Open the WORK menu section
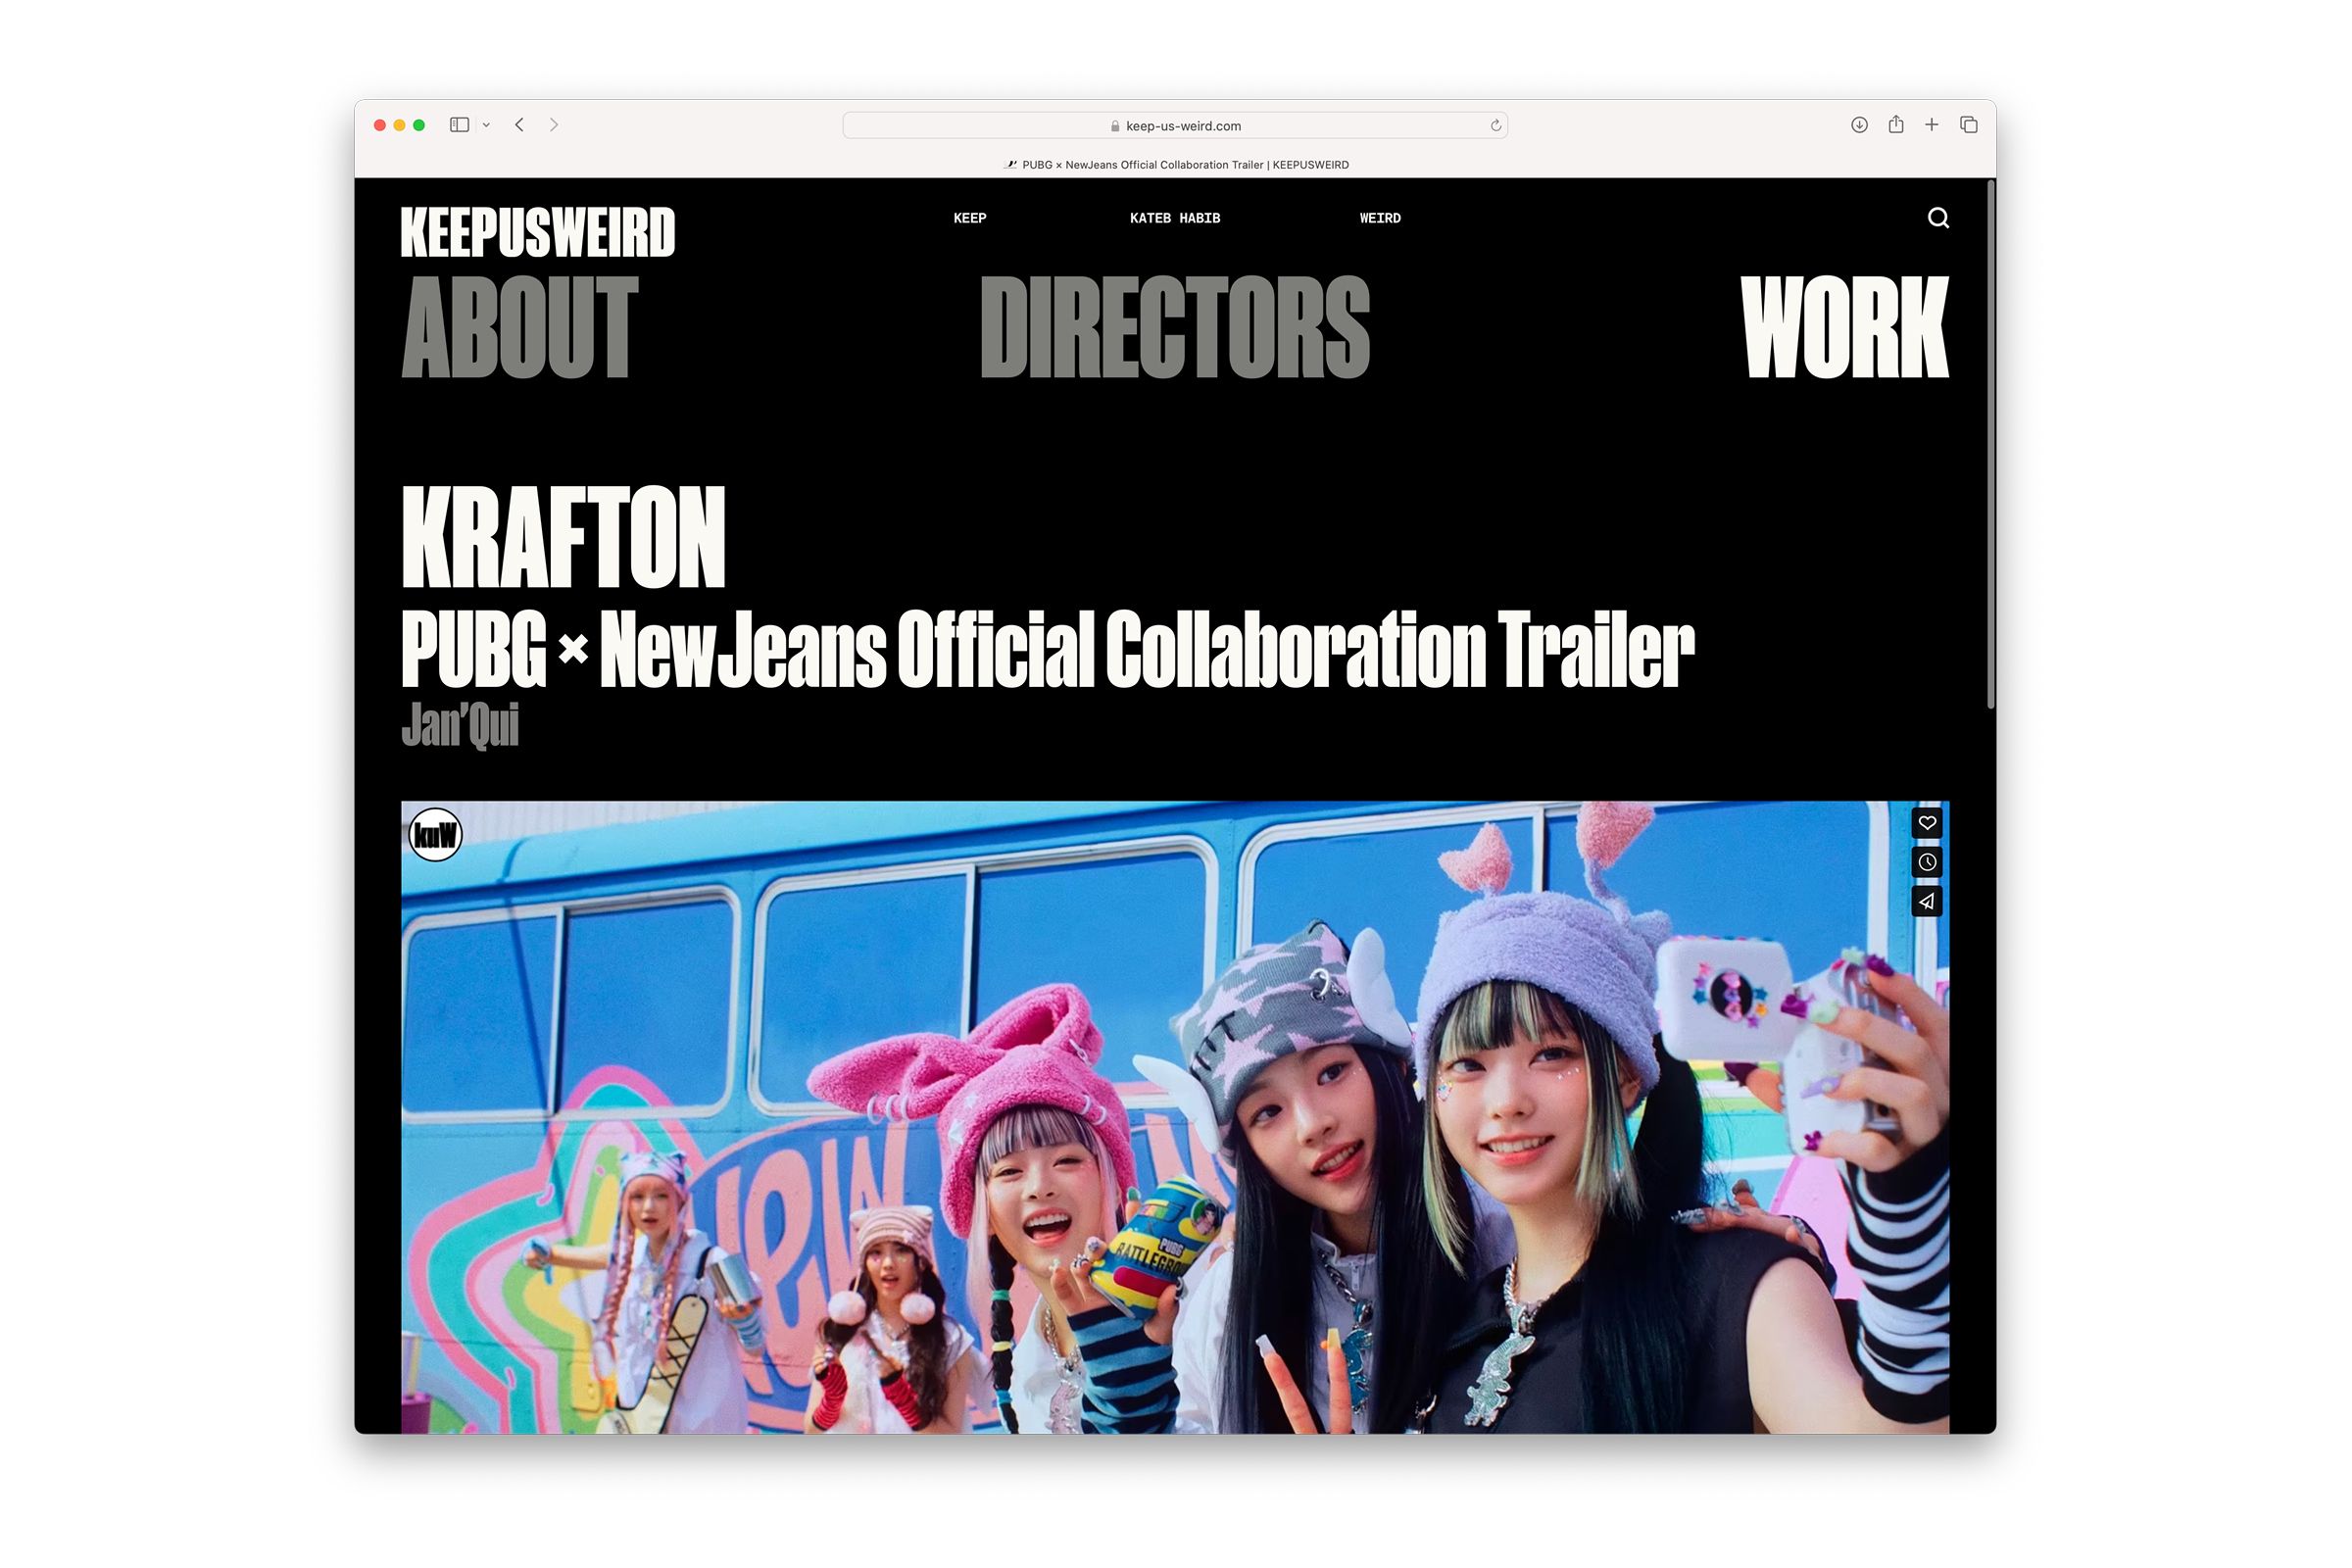Screen dimensions: 2352x1568 click(1844, 327)
